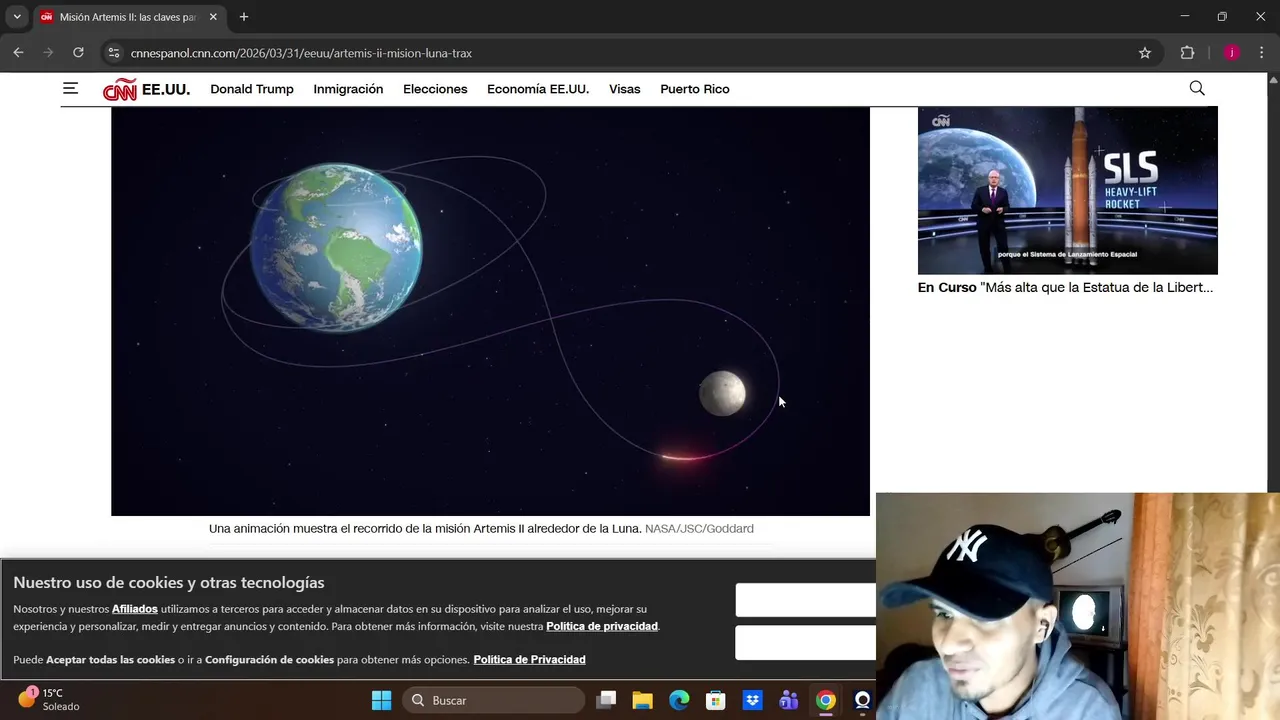Launch Microsoft Edge from the taskbar
1280x720 pixels.
coord(679,700)
